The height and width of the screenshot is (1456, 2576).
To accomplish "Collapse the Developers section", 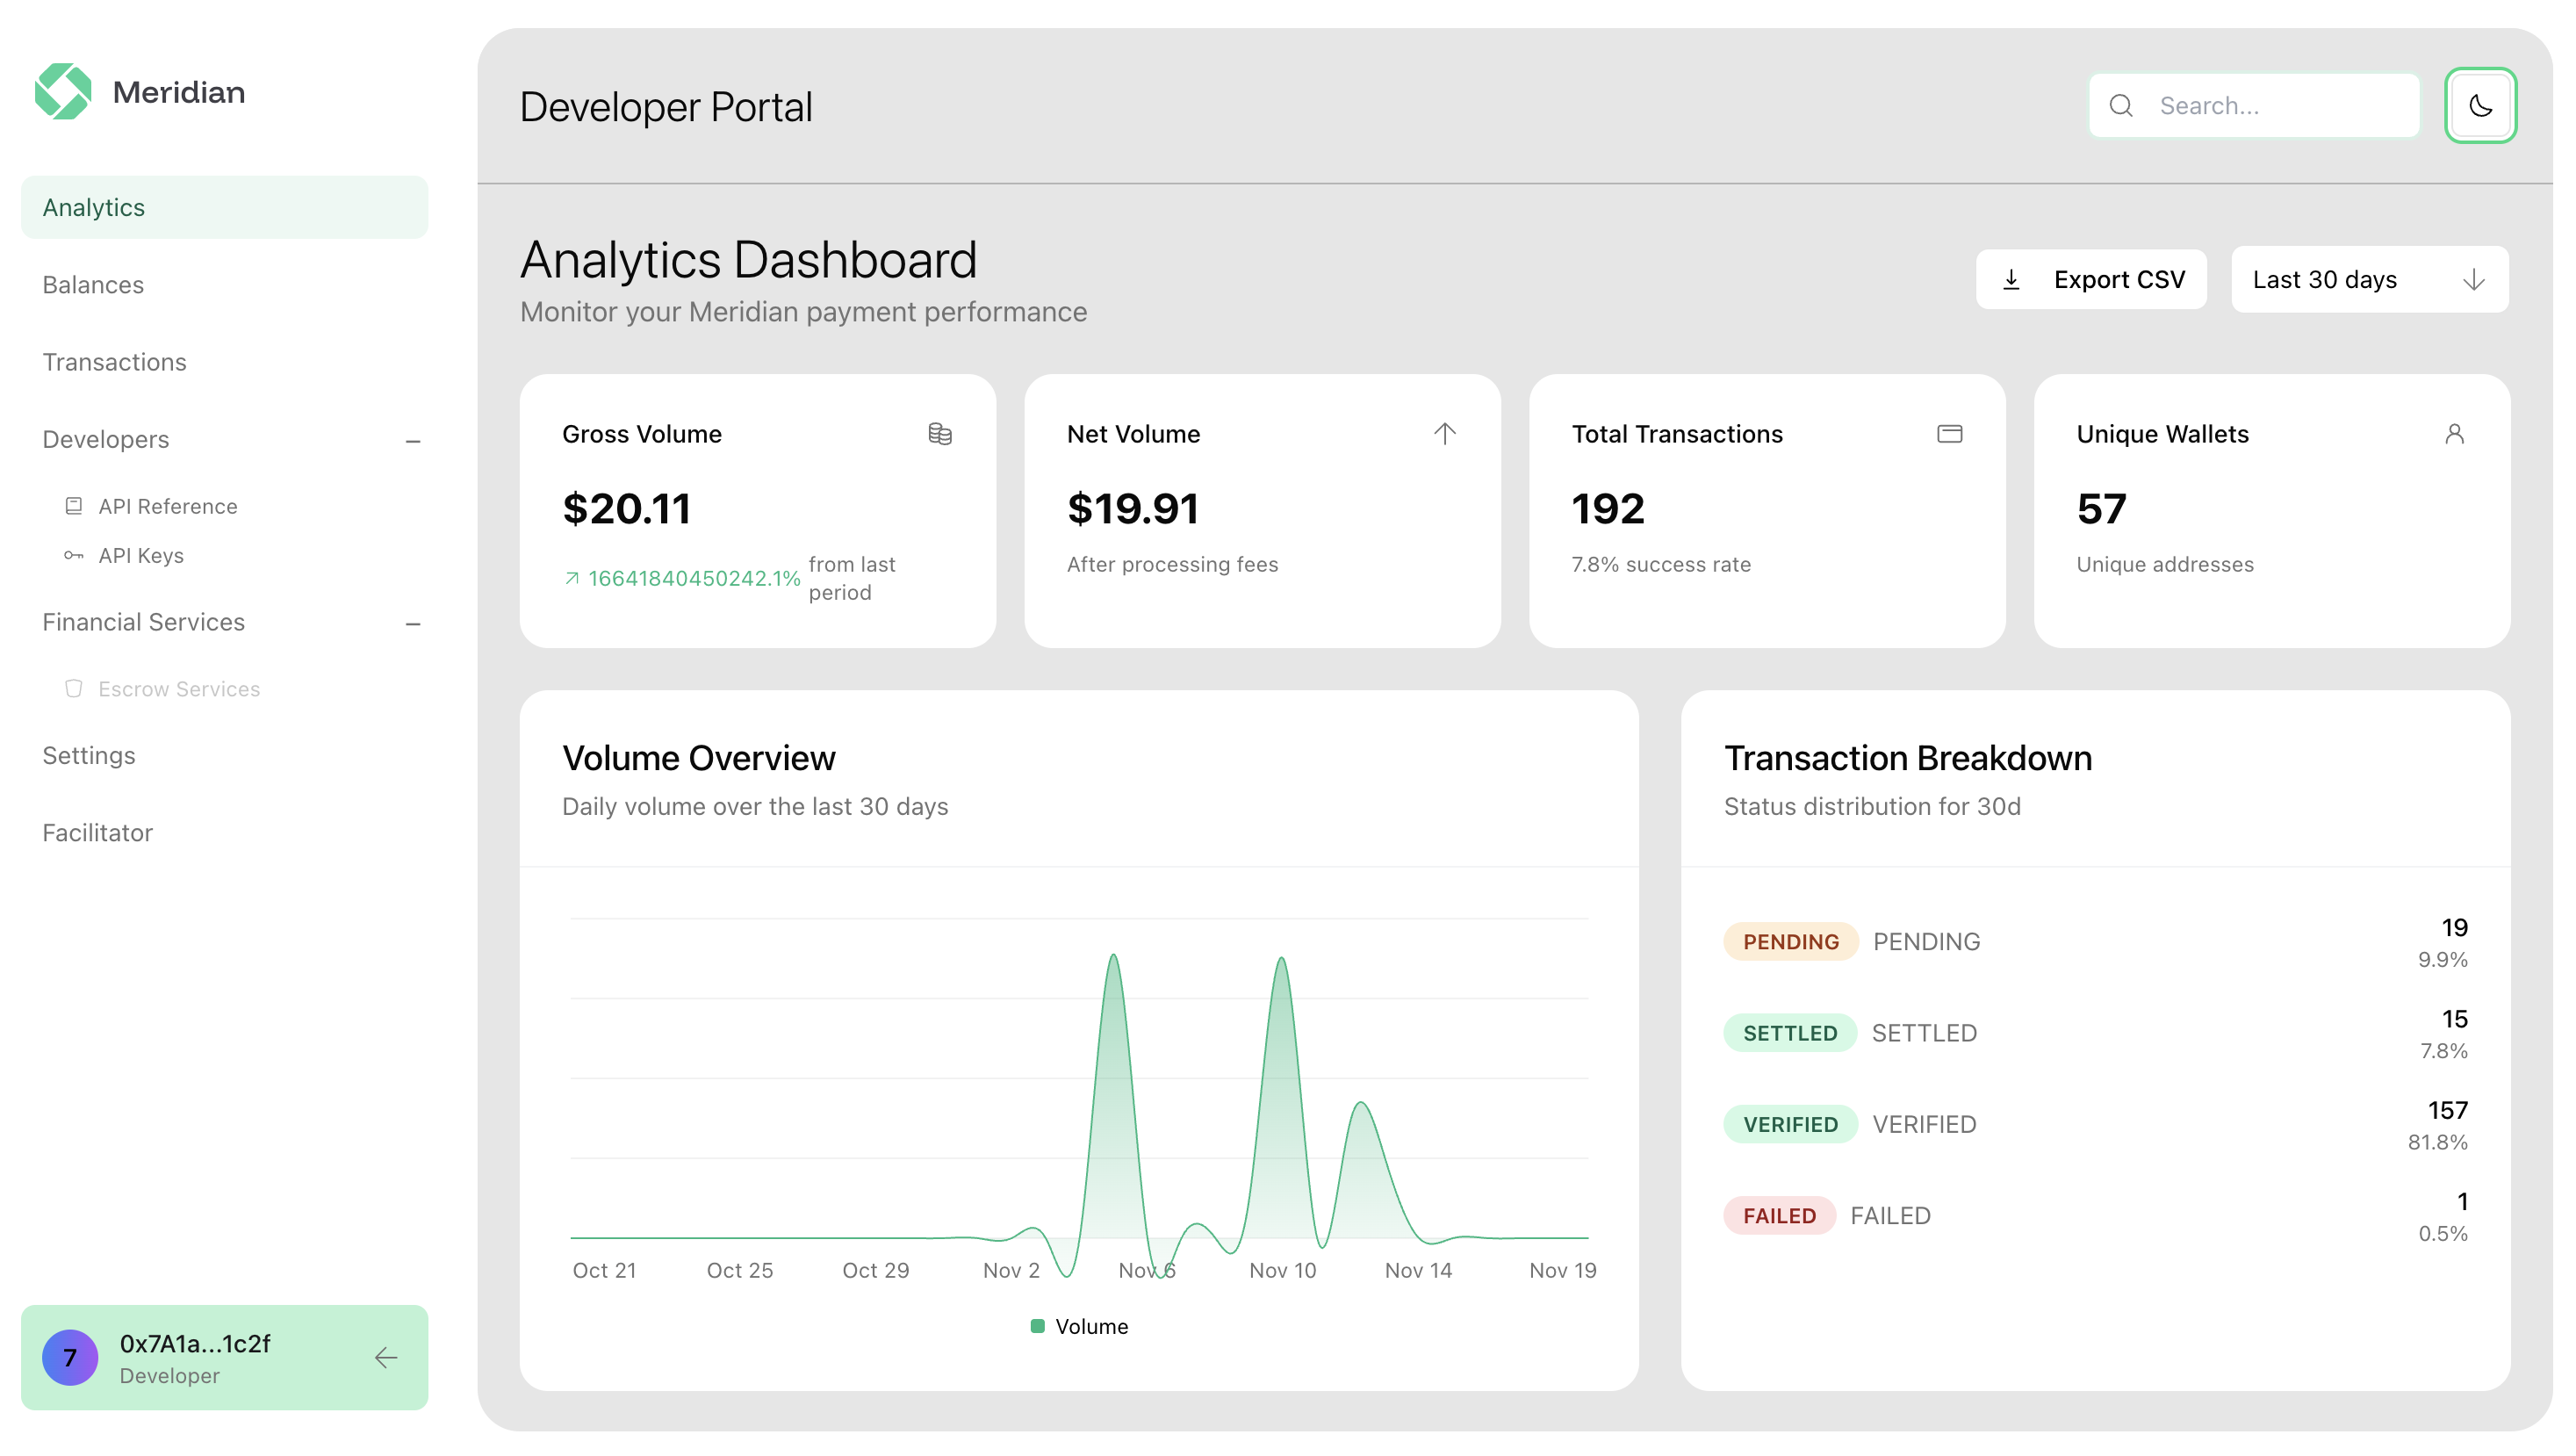I will pyautogui.click(x=413, y=441).
